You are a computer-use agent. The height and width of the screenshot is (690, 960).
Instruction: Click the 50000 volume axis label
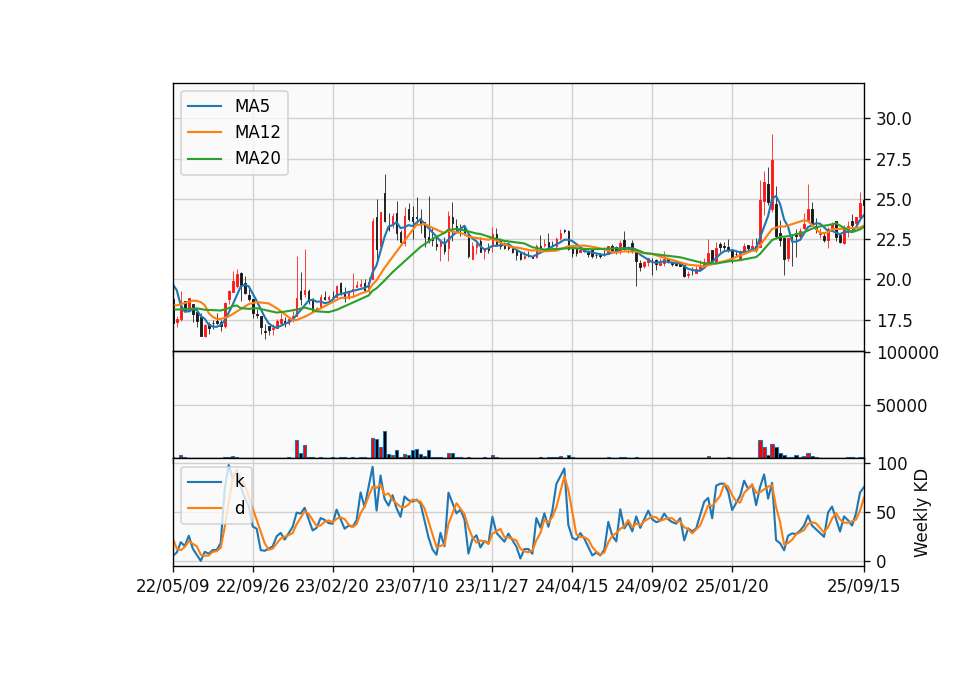click(x=901, y=406)
